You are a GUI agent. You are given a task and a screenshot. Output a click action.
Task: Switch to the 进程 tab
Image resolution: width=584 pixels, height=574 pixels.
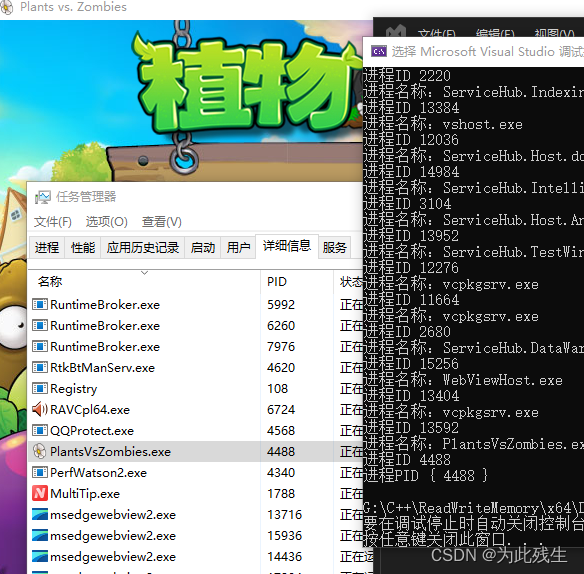[47, 247]
